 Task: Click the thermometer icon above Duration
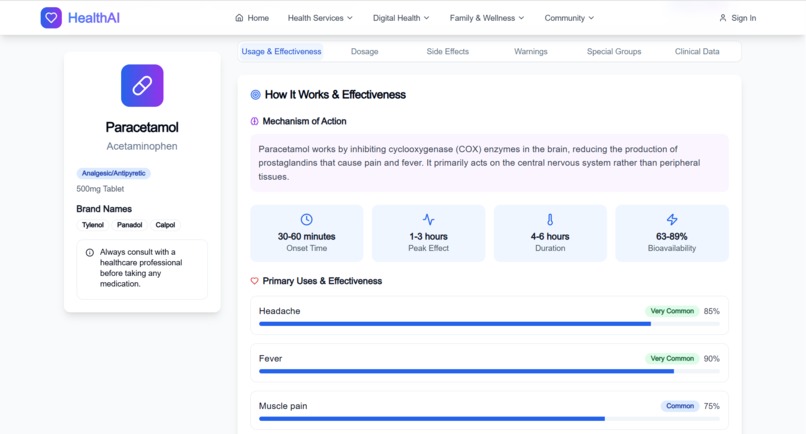click(x=550, y=220)
